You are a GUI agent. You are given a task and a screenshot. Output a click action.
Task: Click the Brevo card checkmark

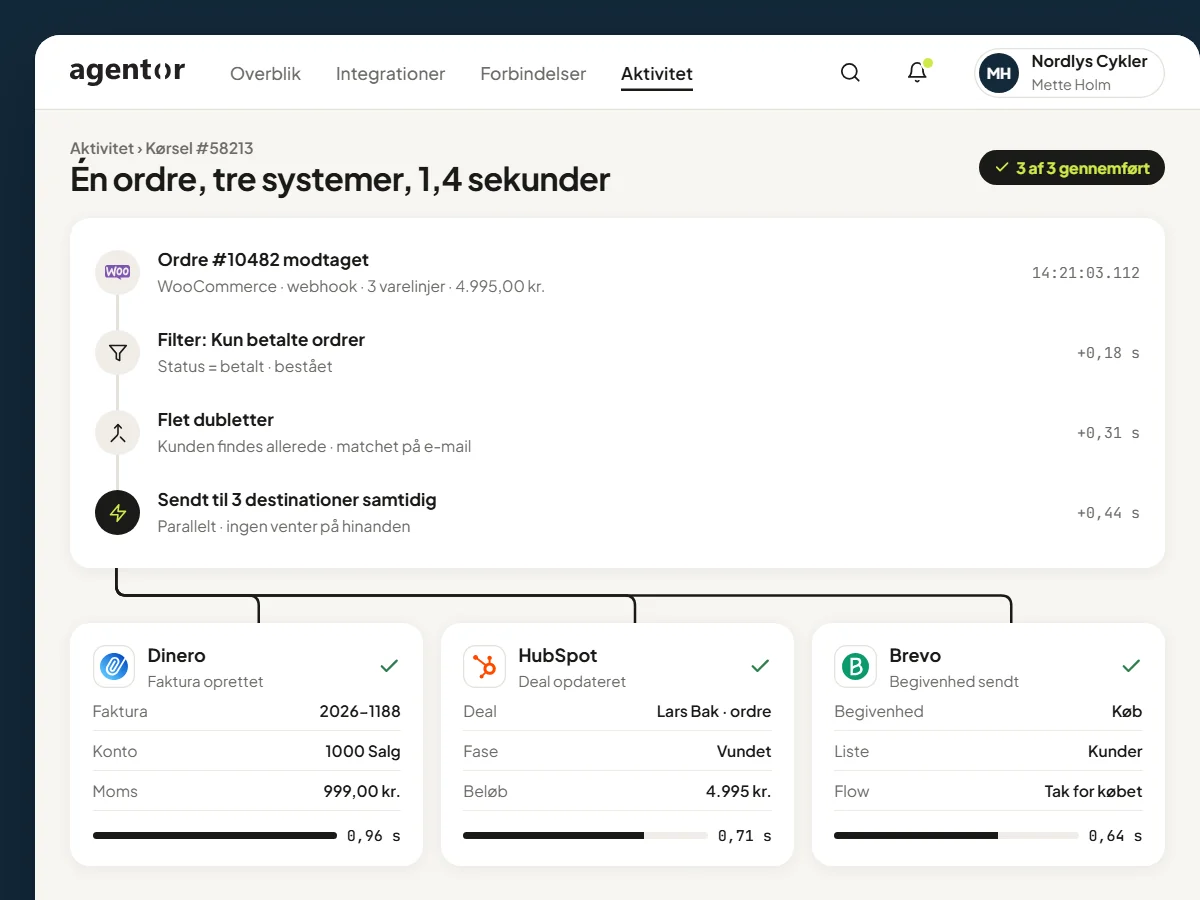coord(1131,665)
